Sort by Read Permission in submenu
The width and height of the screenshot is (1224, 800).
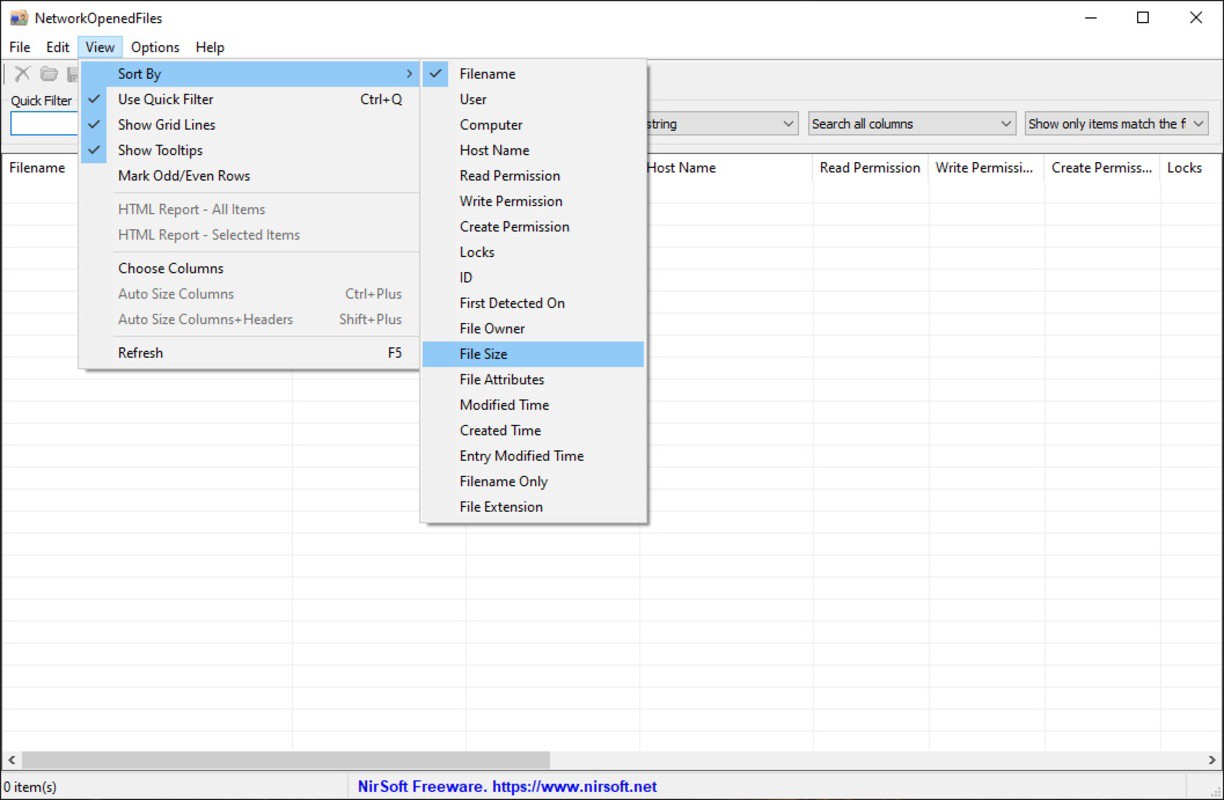pos(533,176)
